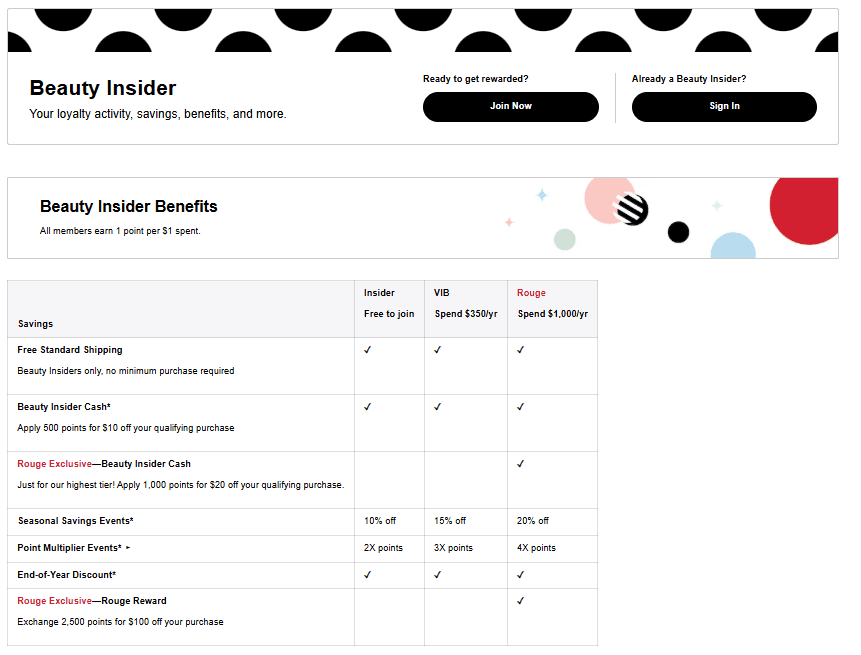Expand the Point Multiplier Events arrow
Viewport: 861px width, 655px height.
(128, 547)
